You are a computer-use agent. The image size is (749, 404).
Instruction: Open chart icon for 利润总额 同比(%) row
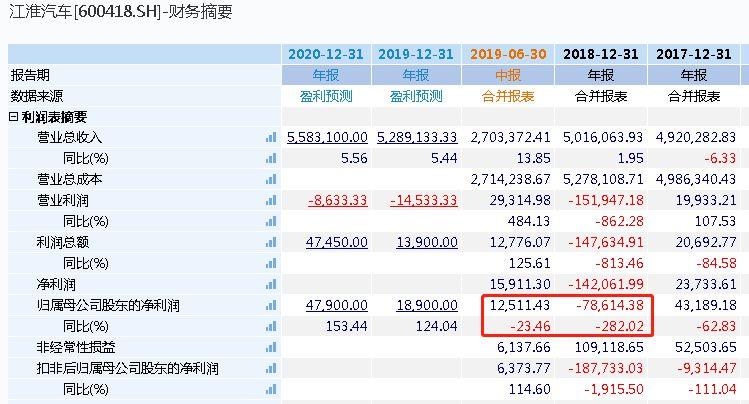[x=271, y=264]
